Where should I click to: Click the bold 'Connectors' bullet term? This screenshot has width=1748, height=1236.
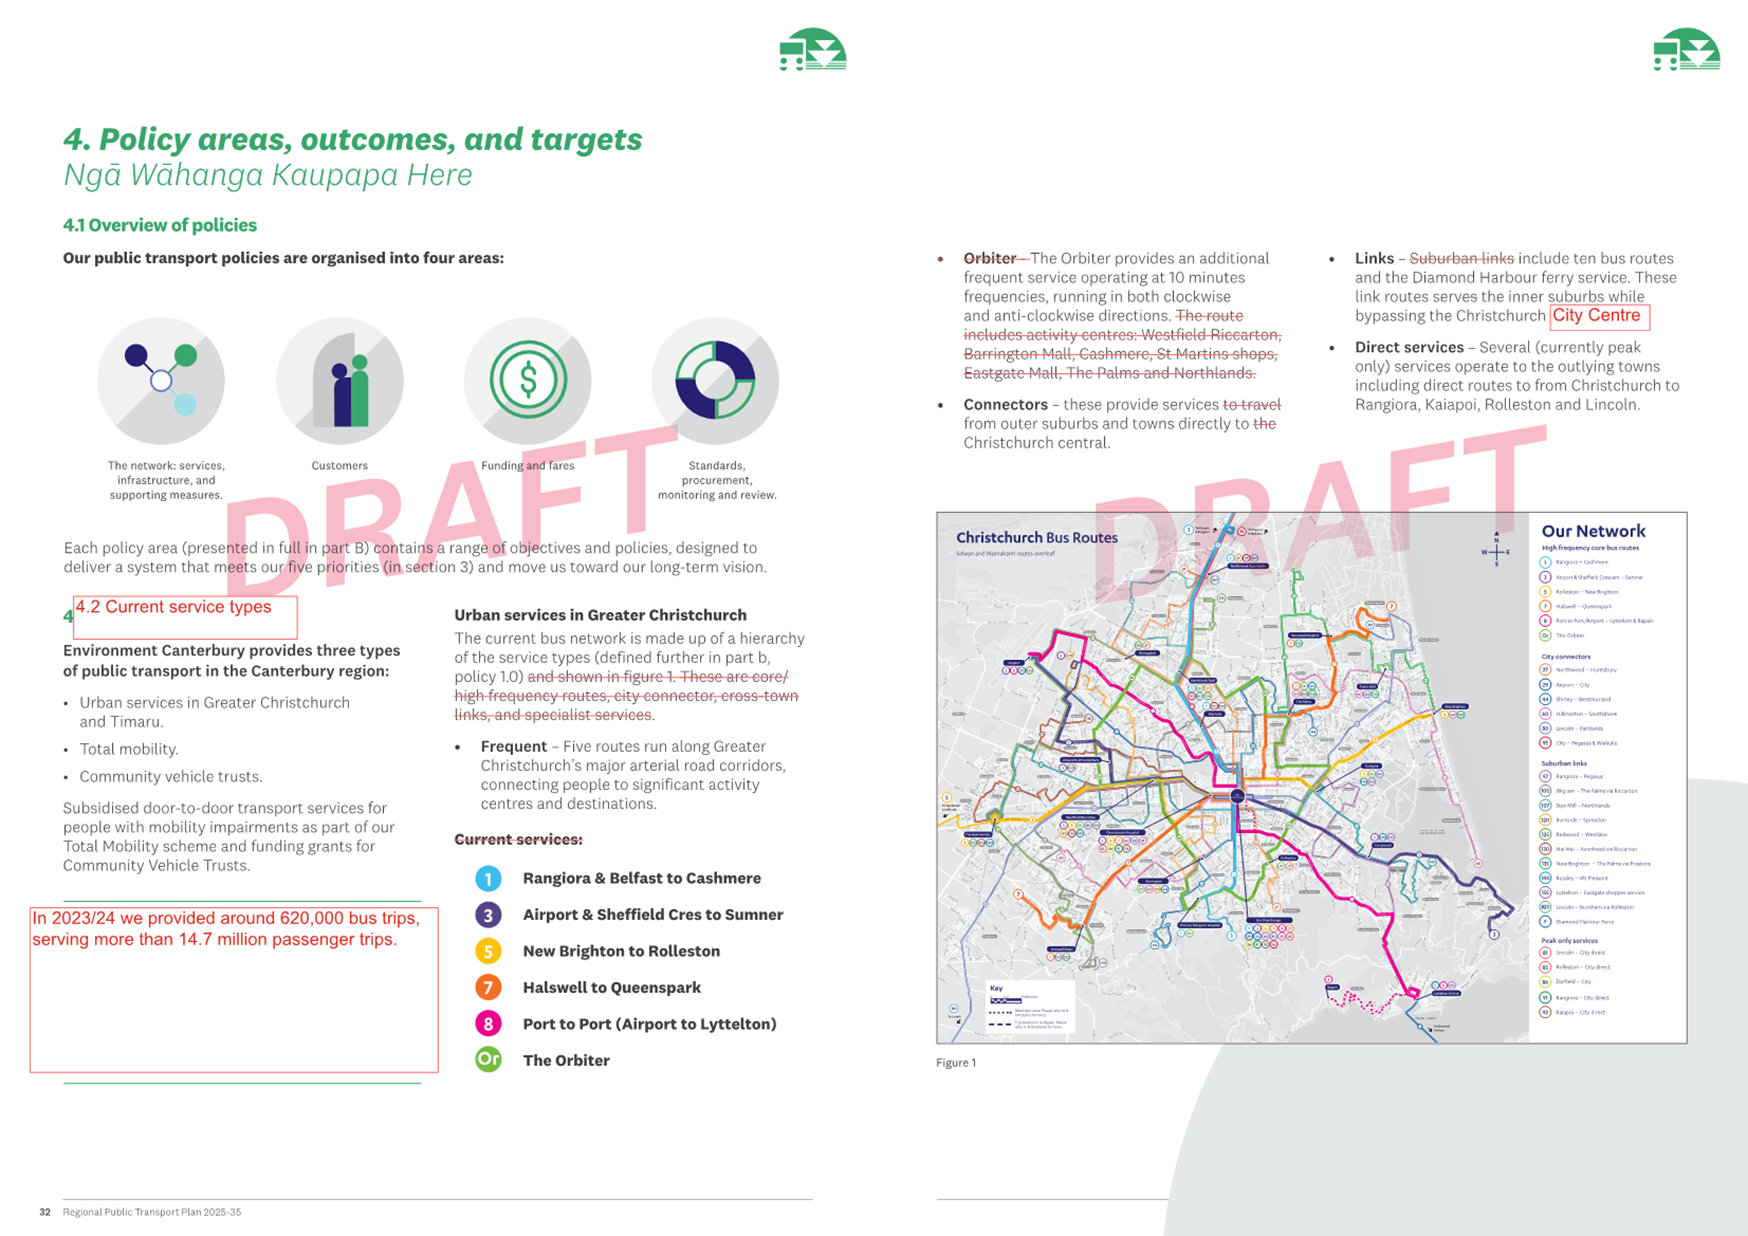pyautogui.click(x=1006, y=404)
